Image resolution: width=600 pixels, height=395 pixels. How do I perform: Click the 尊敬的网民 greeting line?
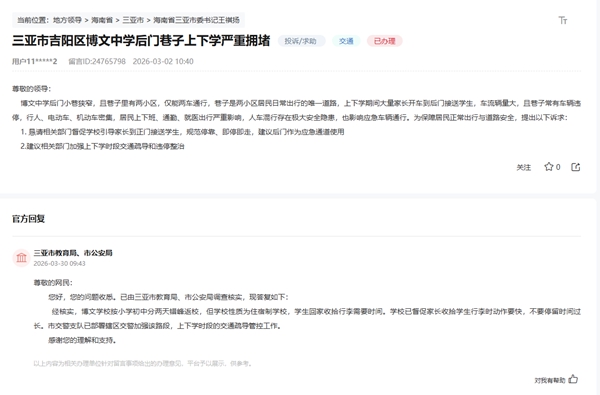(53, 283)
